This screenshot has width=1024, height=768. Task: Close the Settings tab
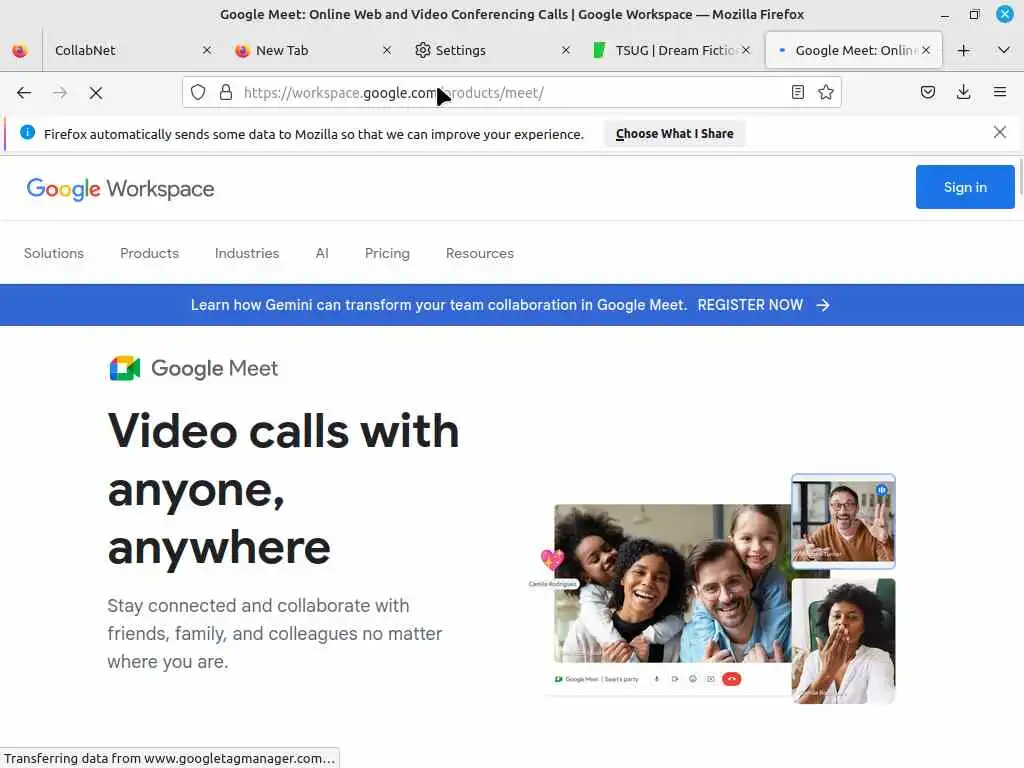click(x=566, y=50)
